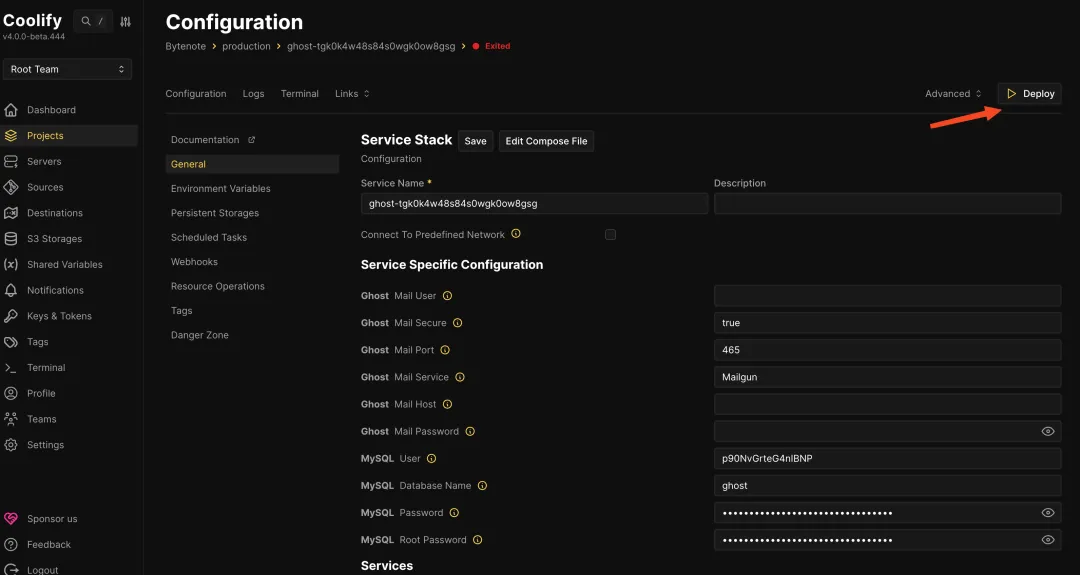Expand the Links dropdown in top tabs
Screen dimensions: 1080x575
coord(352,94)
